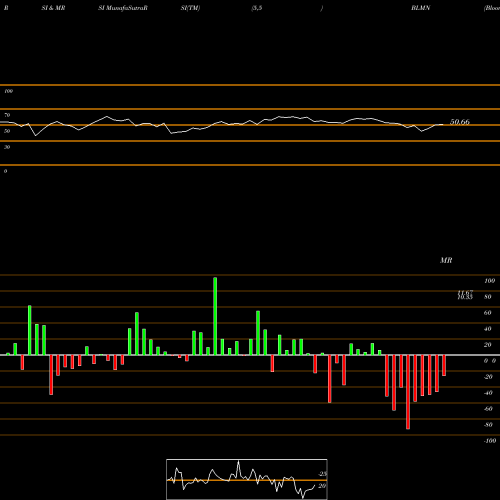Image resolution: width=500 pixels, height=500 pixels.
Task: Click the 100 label on the MR axis
Action: (489, 281)
